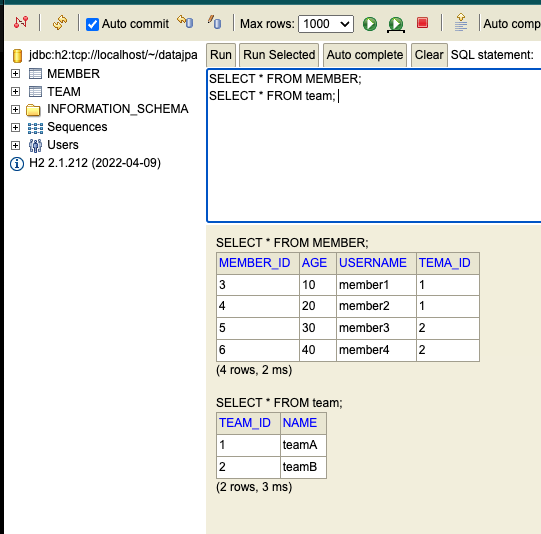
Task: Click the Clear button
Action: [429, 55]
